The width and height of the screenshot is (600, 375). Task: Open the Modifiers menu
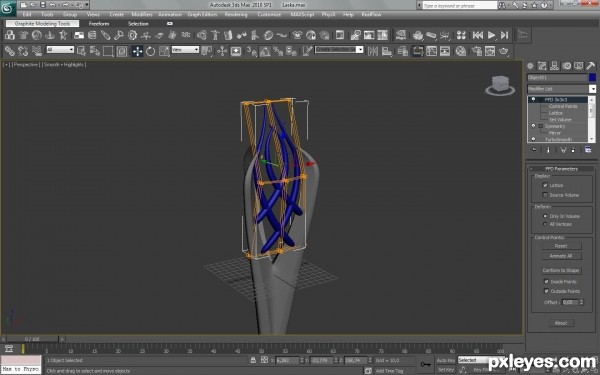tap(142, 15)
